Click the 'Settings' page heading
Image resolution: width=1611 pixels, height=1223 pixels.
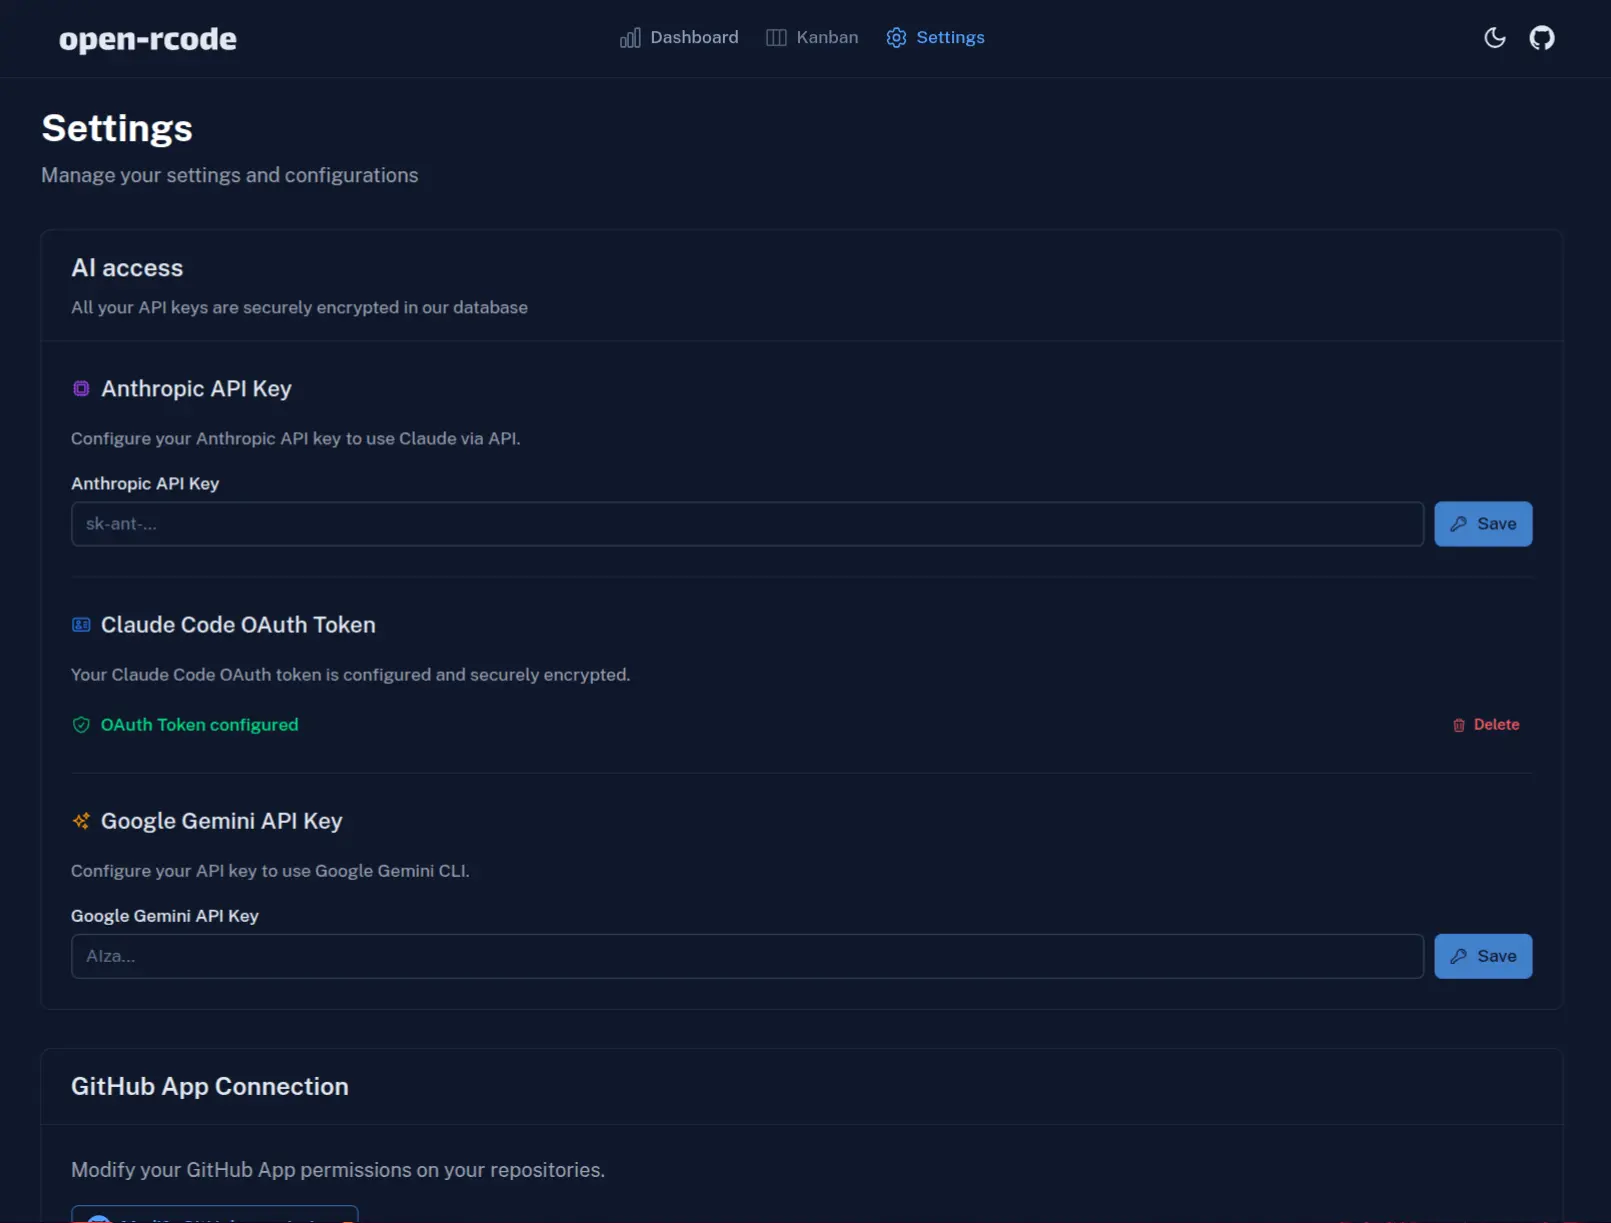pos(117,129)
